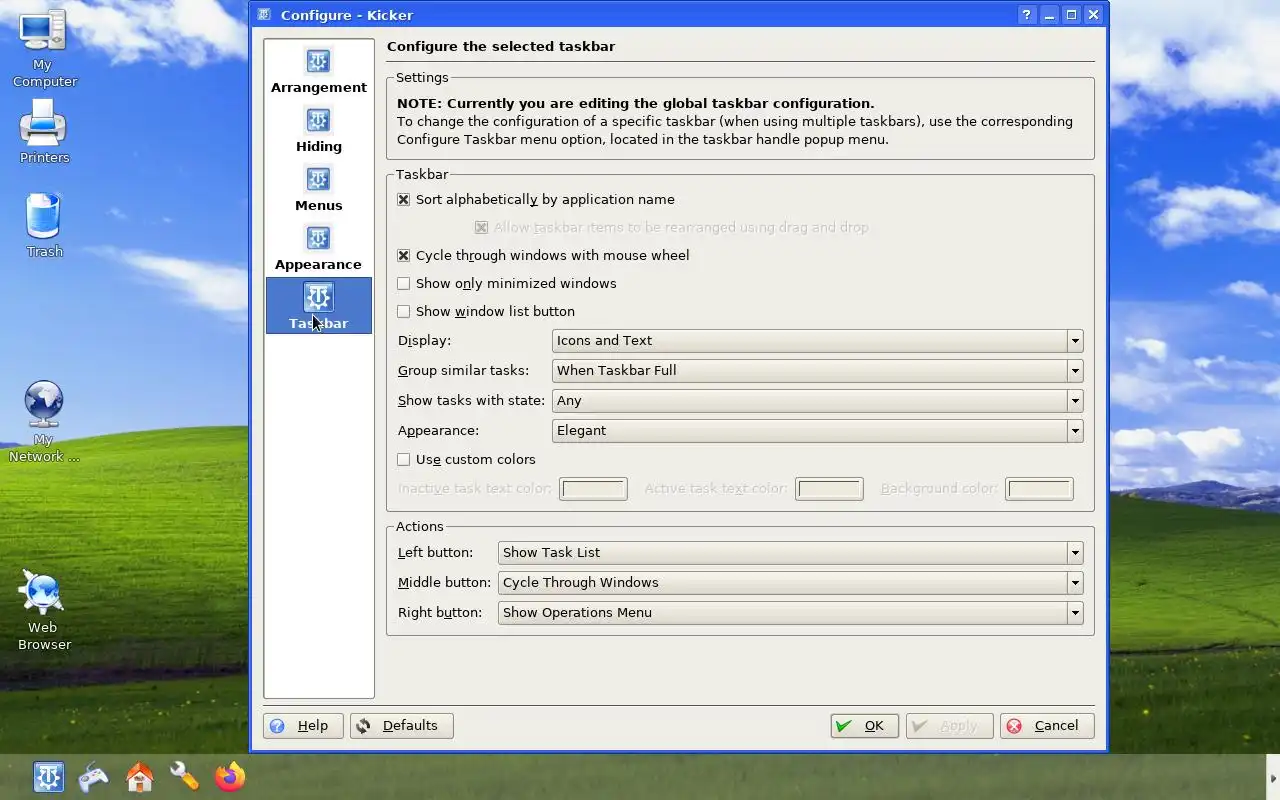
Task: Launch Web Browser desktop icon
Action: [x=44, y=610]
